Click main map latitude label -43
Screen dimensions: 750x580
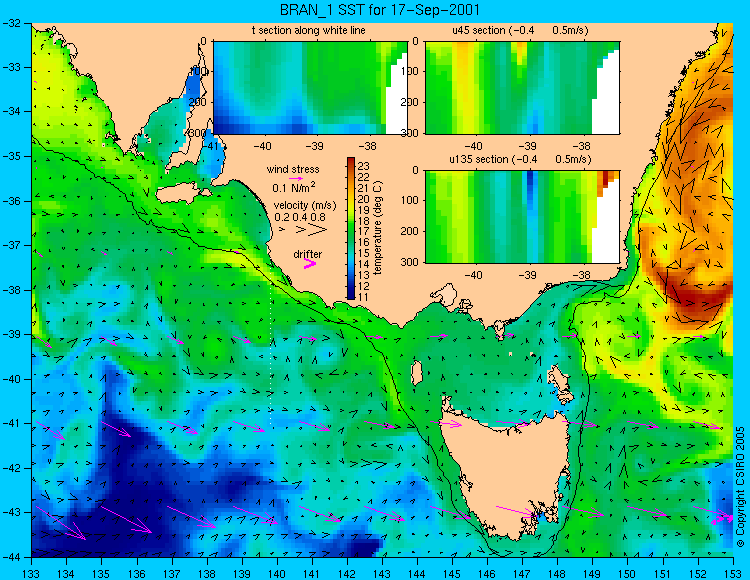(x=11, y=512)
